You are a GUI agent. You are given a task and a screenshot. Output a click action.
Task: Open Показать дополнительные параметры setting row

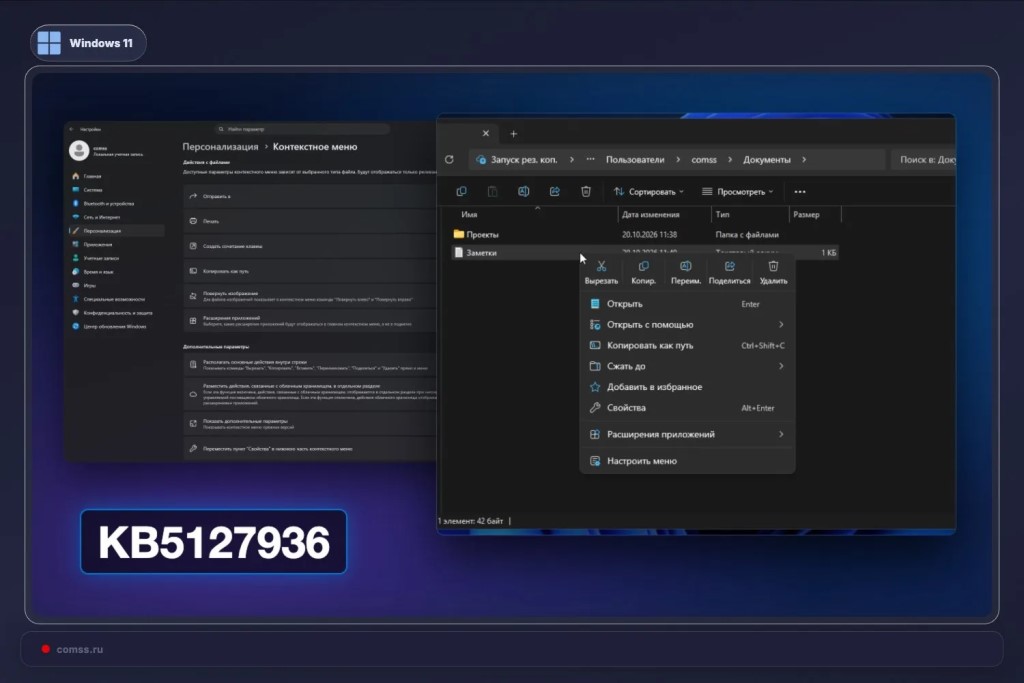(x=310, y=424)
